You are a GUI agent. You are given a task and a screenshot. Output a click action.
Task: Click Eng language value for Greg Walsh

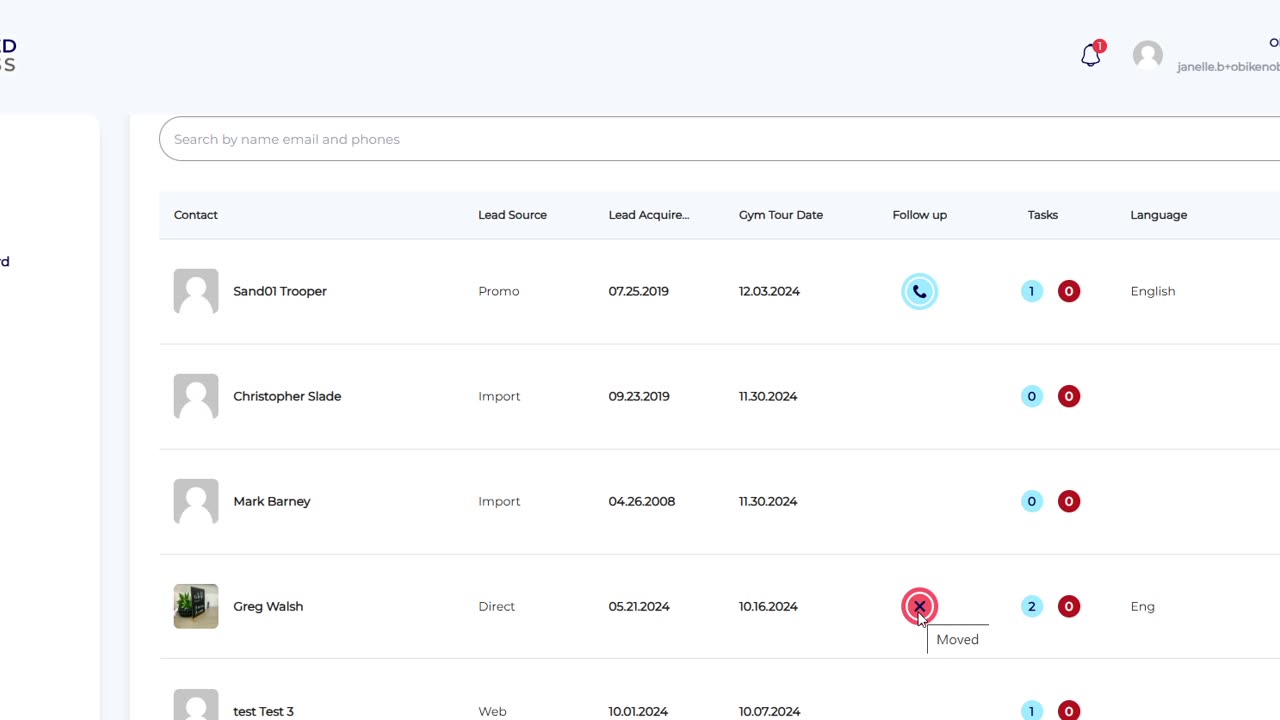[1143, 606]
